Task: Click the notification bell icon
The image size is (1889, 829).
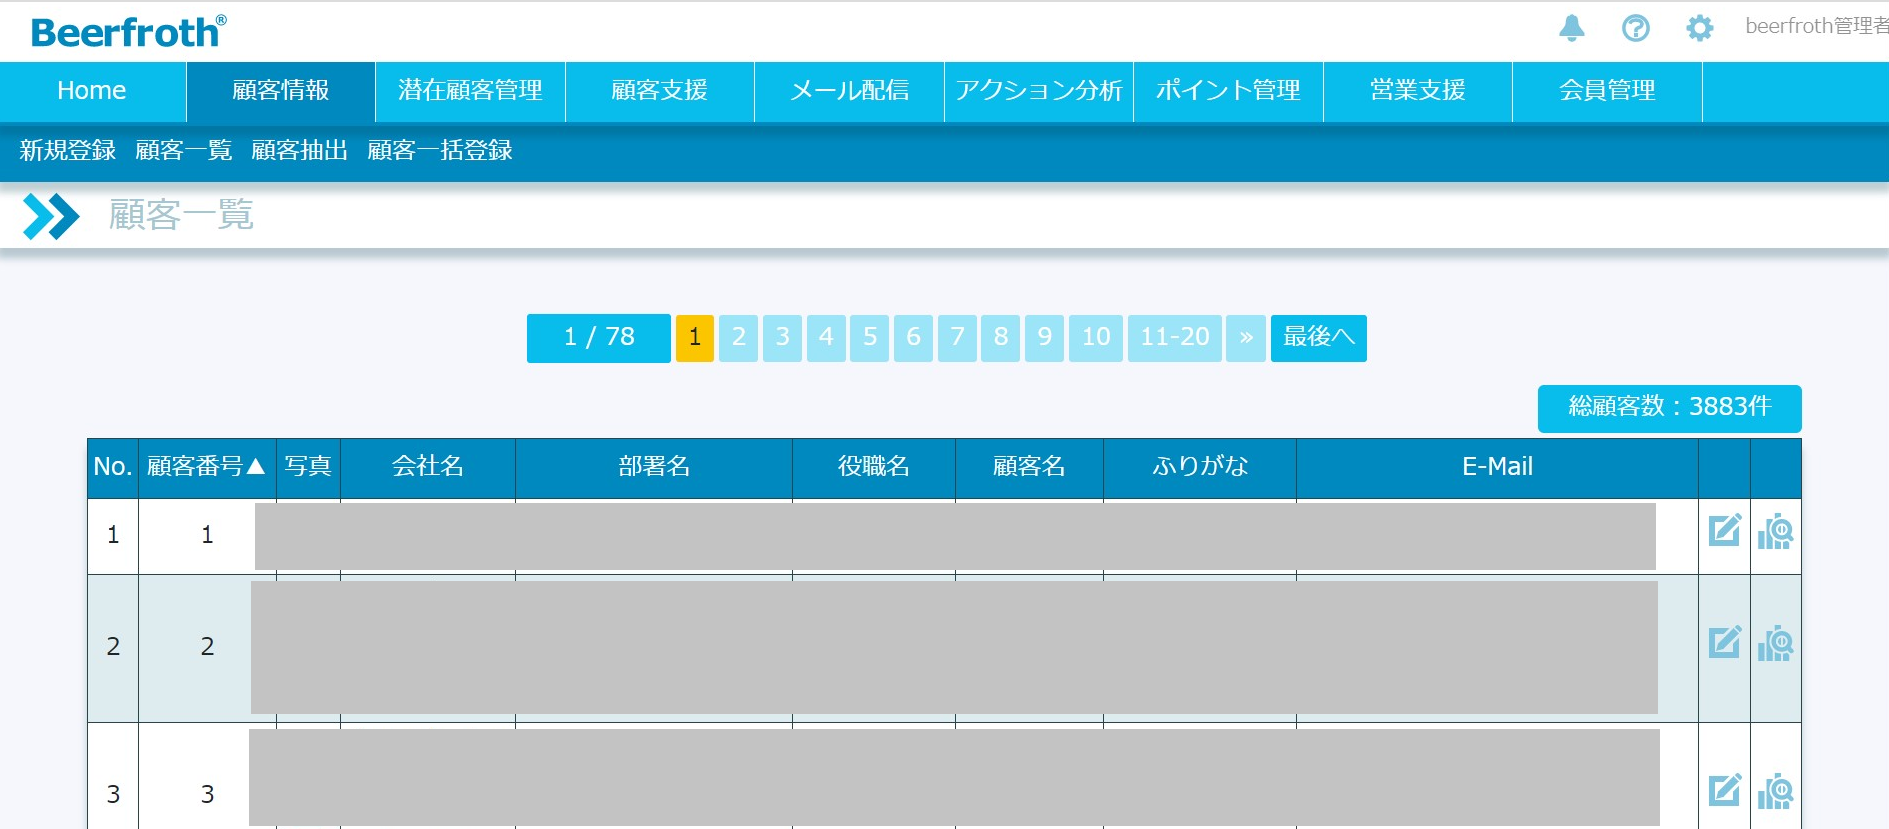Action: (1572, 28)
